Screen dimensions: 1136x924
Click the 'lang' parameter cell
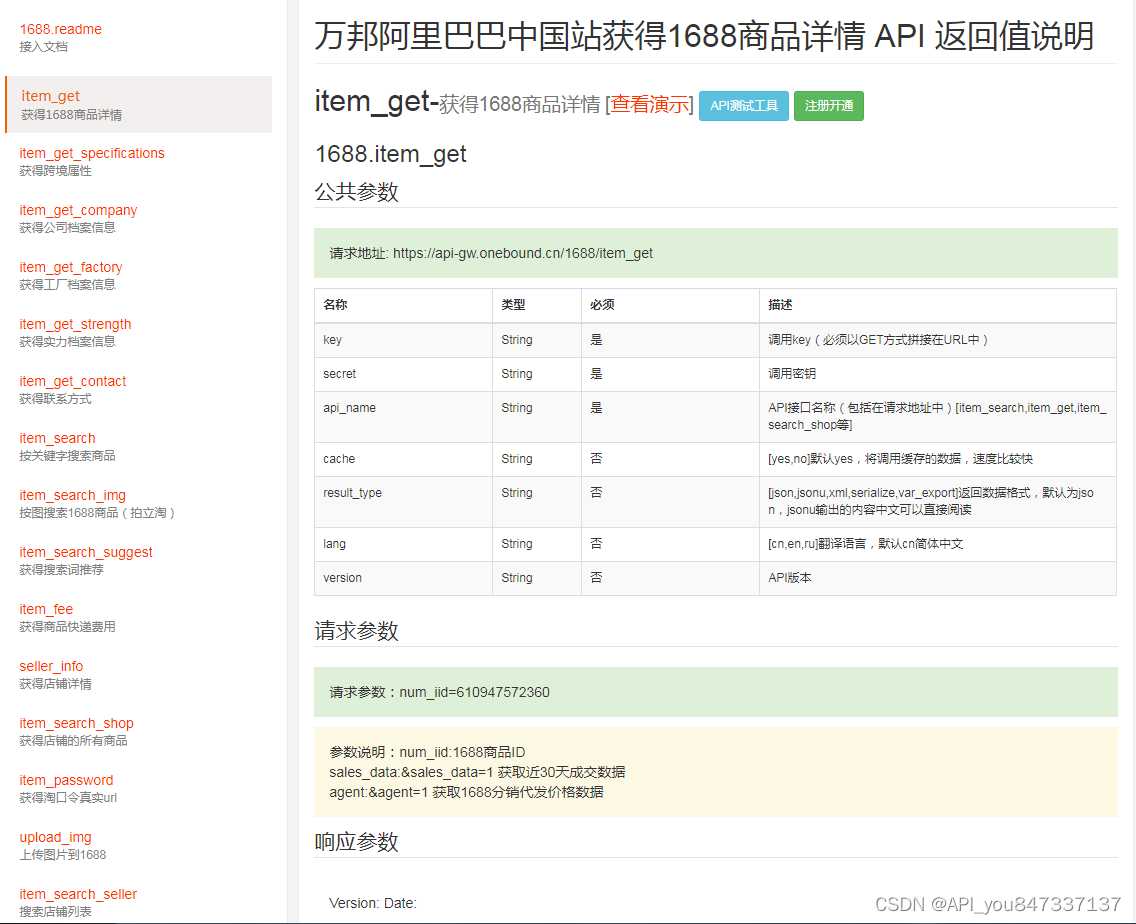click(403, 544)
